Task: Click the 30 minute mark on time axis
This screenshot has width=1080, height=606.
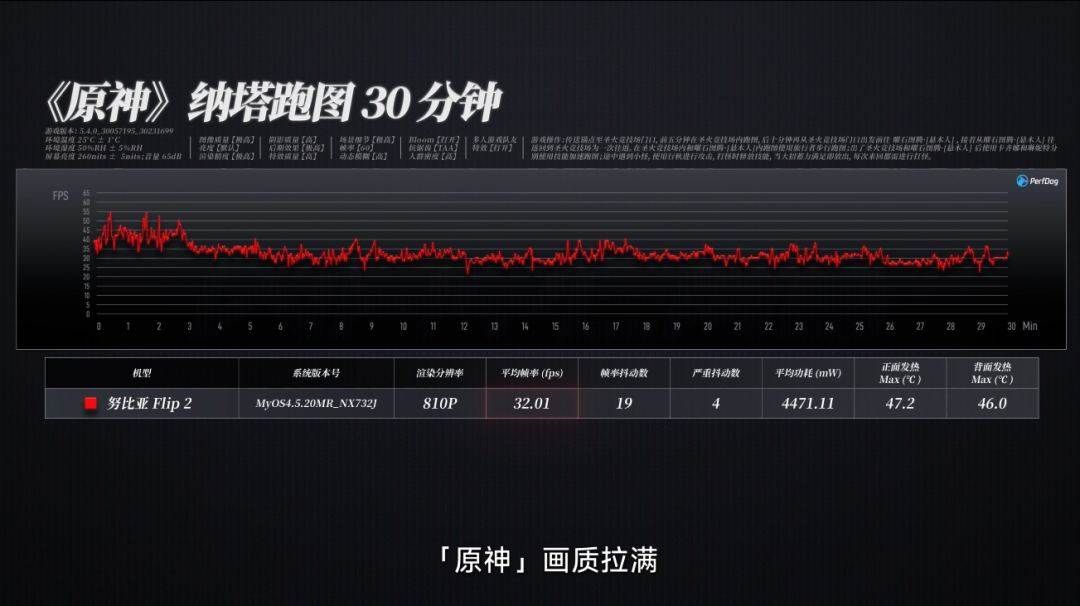Action: (1011, 326)
